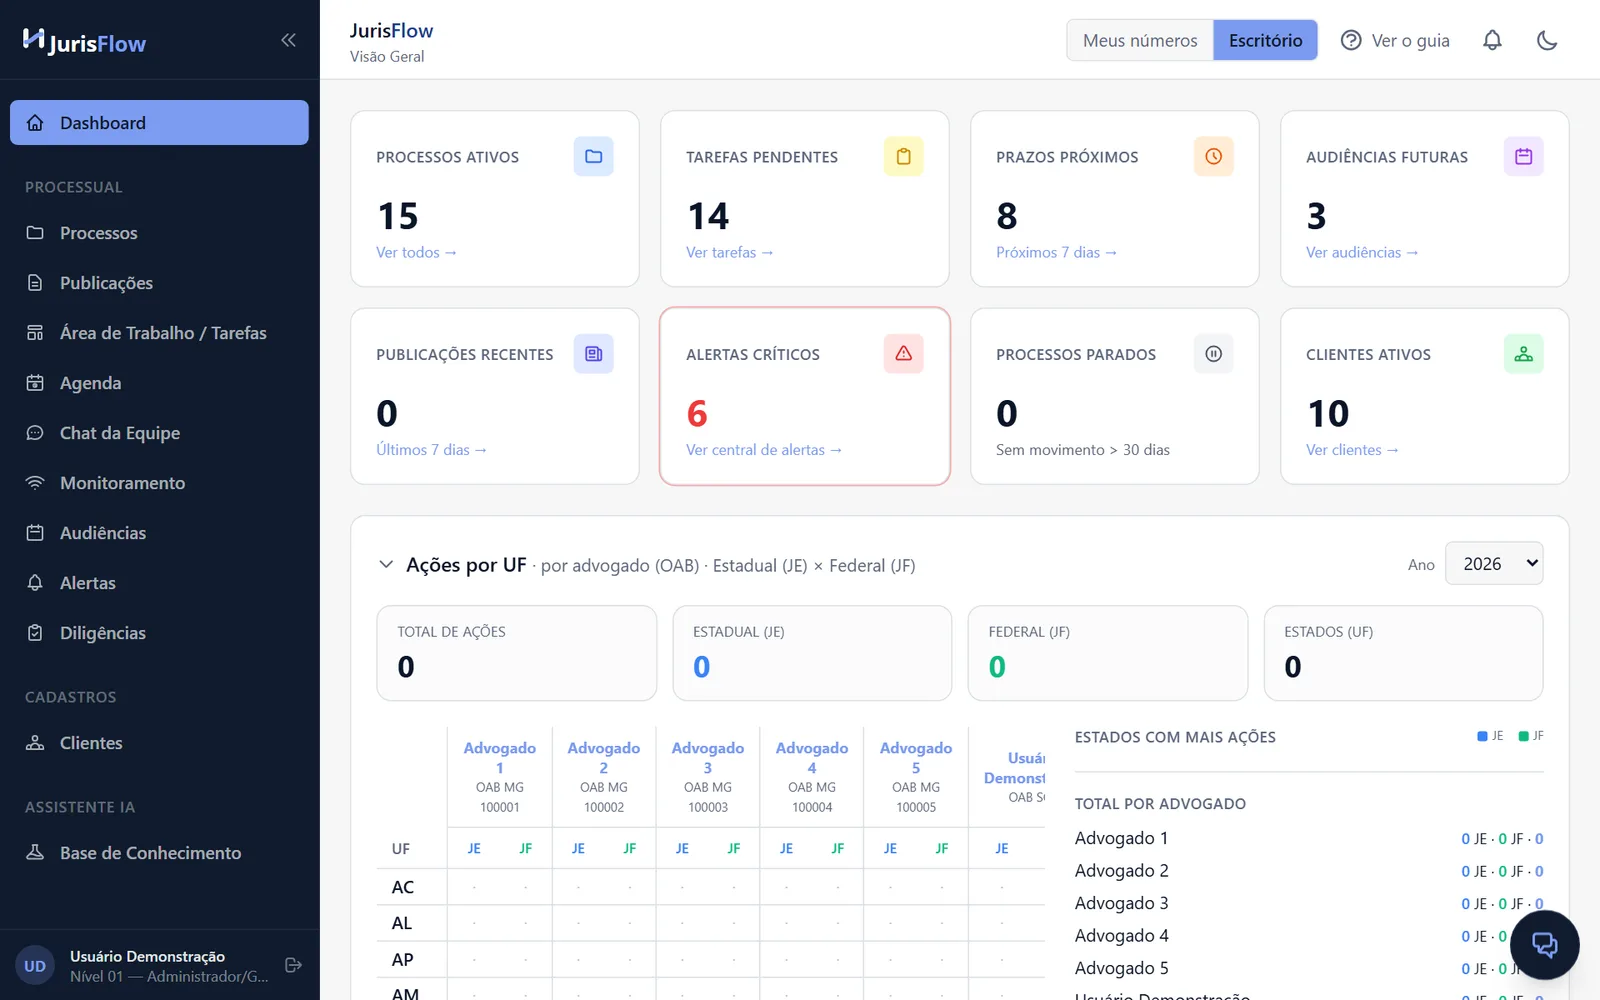The width and height of the screenshot is (1600, 1000).
Task: Click Ver tarefas link
Action: coord(729,252)
